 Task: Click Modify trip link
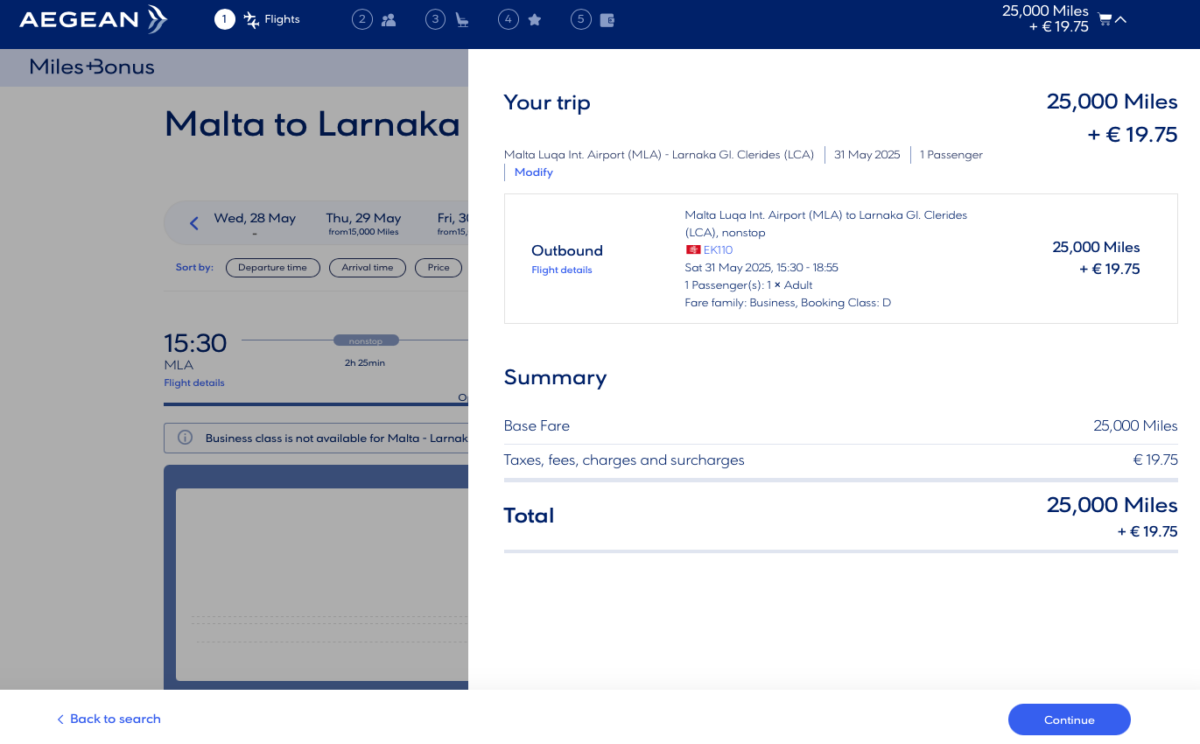533,172
